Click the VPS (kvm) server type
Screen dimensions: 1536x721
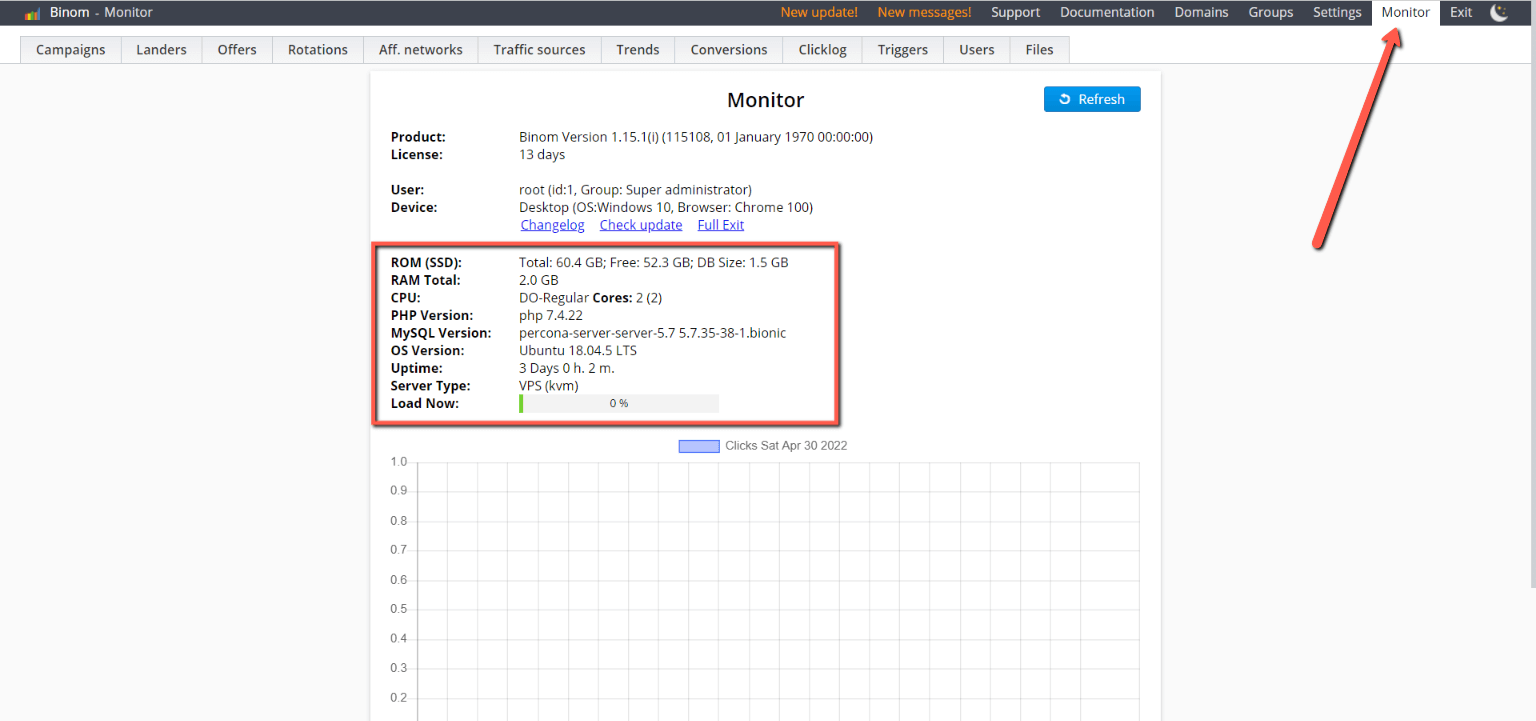click(x=549, y=386)
